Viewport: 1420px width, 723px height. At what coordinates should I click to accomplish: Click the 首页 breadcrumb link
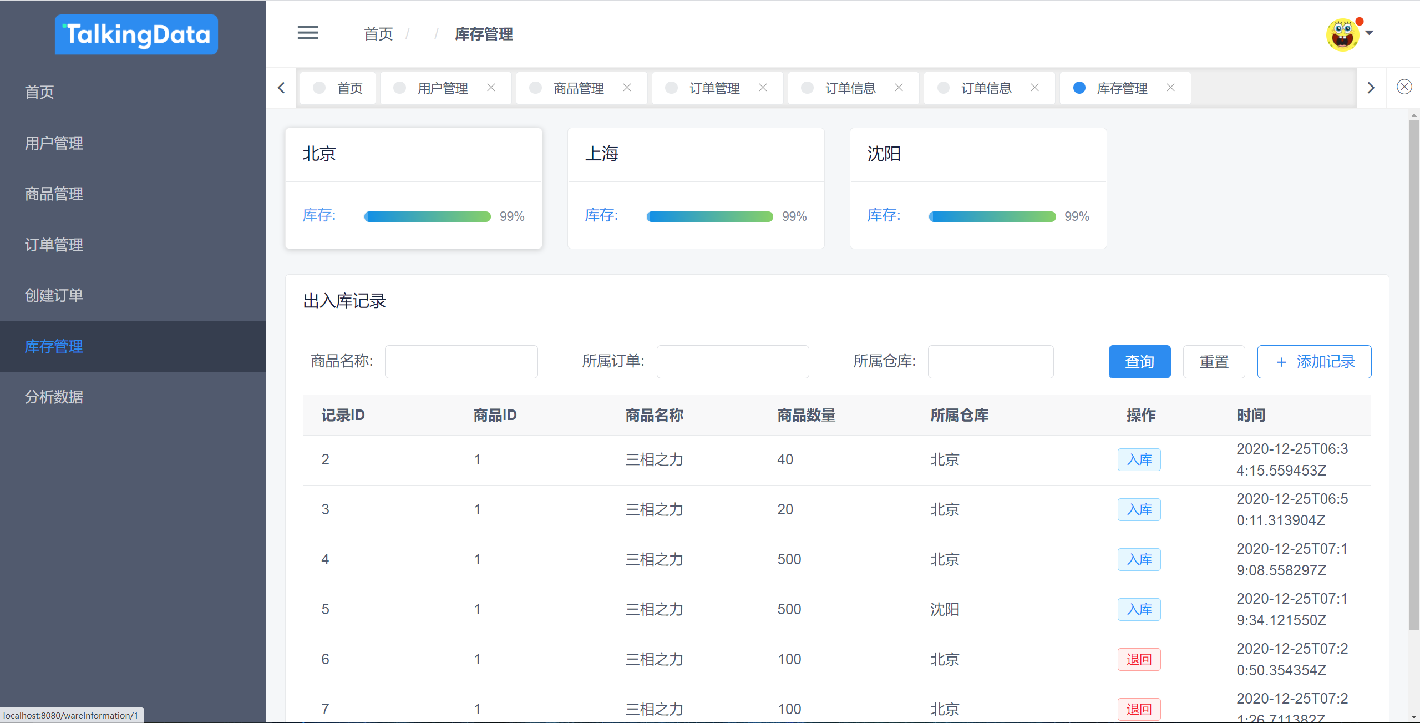[x=378, y=34]
